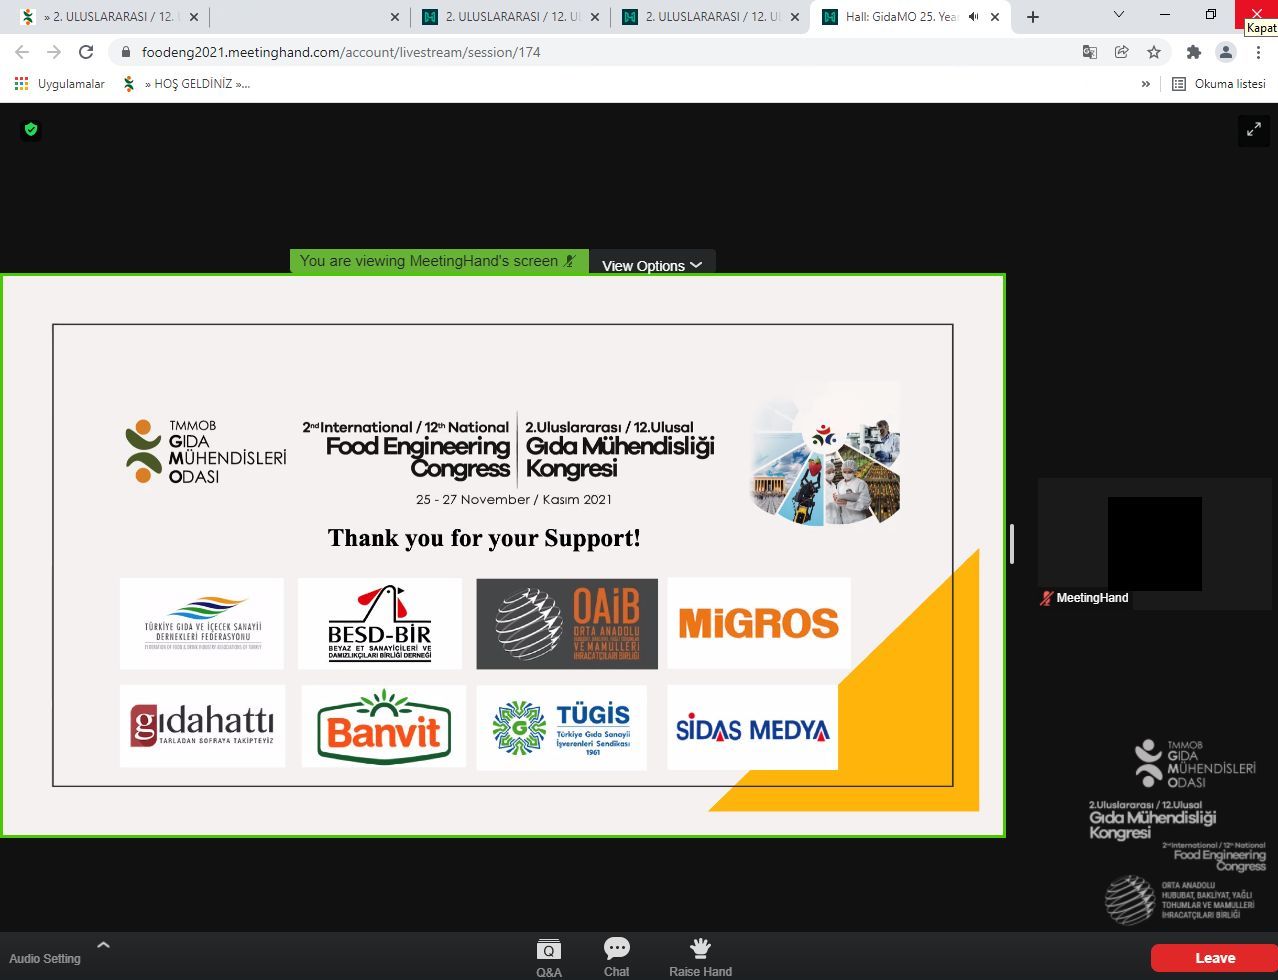Mute the tab using the speaker icon
Image resolution: width=1278 pixels, height=980 pixels.
(974, 17)
